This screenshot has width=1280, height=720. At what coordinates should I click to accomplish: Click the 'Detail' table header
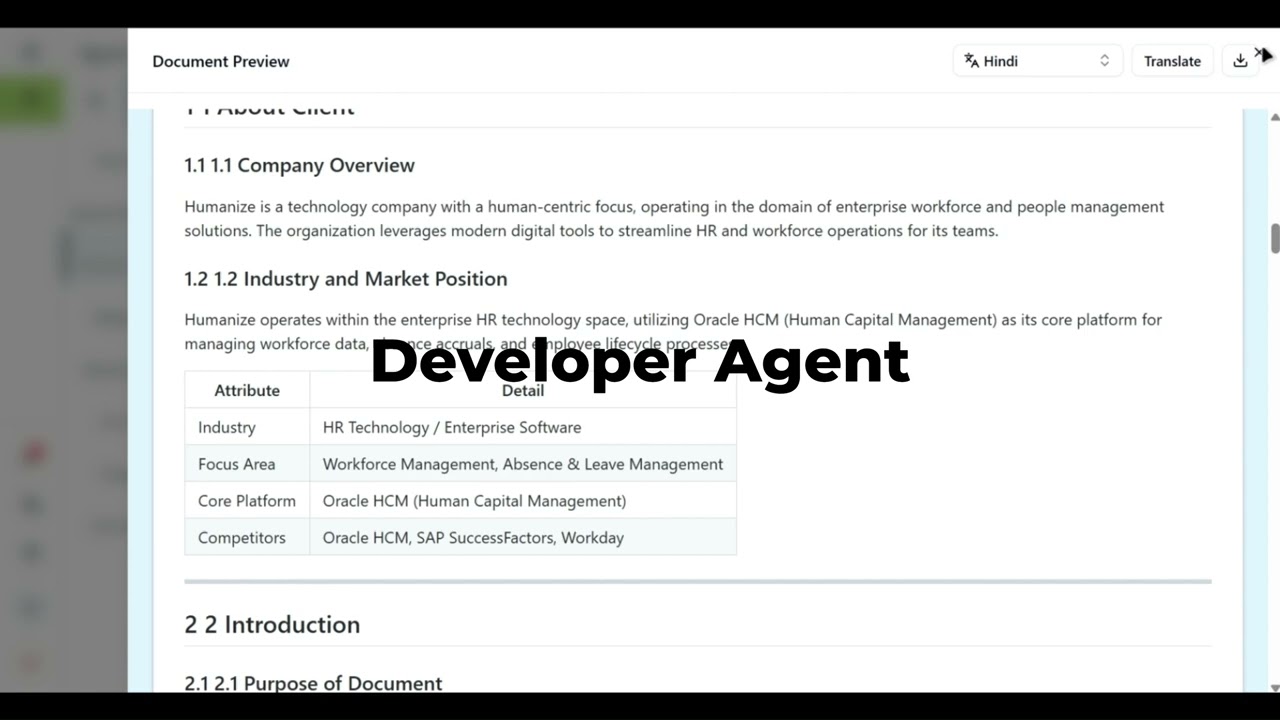tap(523, 390)
